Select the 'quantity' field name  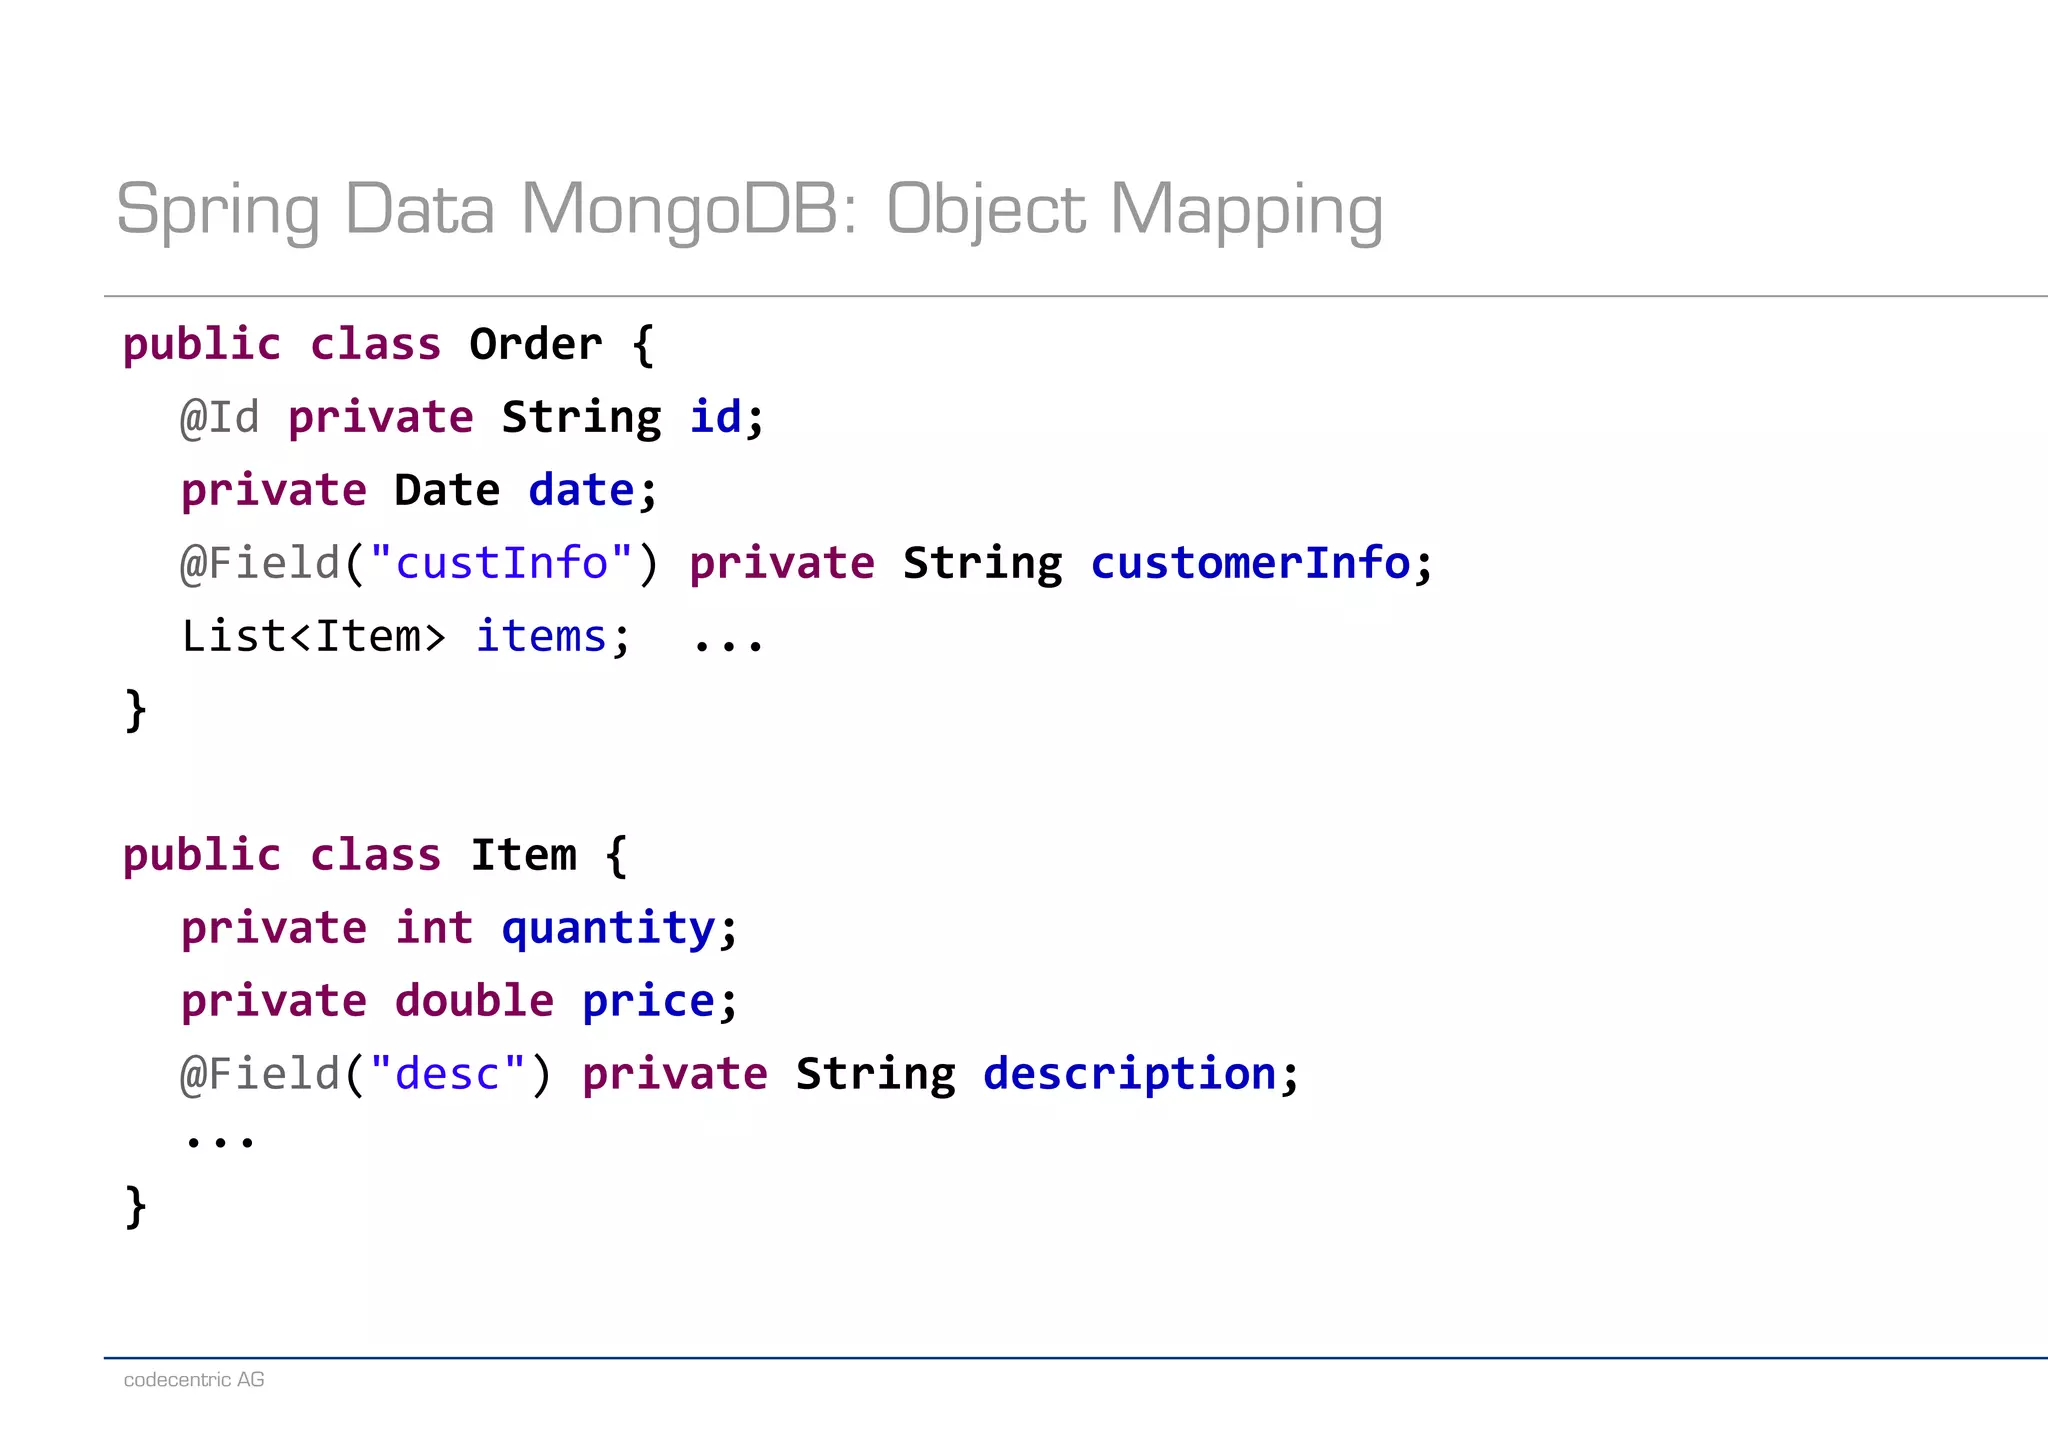[609, 930]
